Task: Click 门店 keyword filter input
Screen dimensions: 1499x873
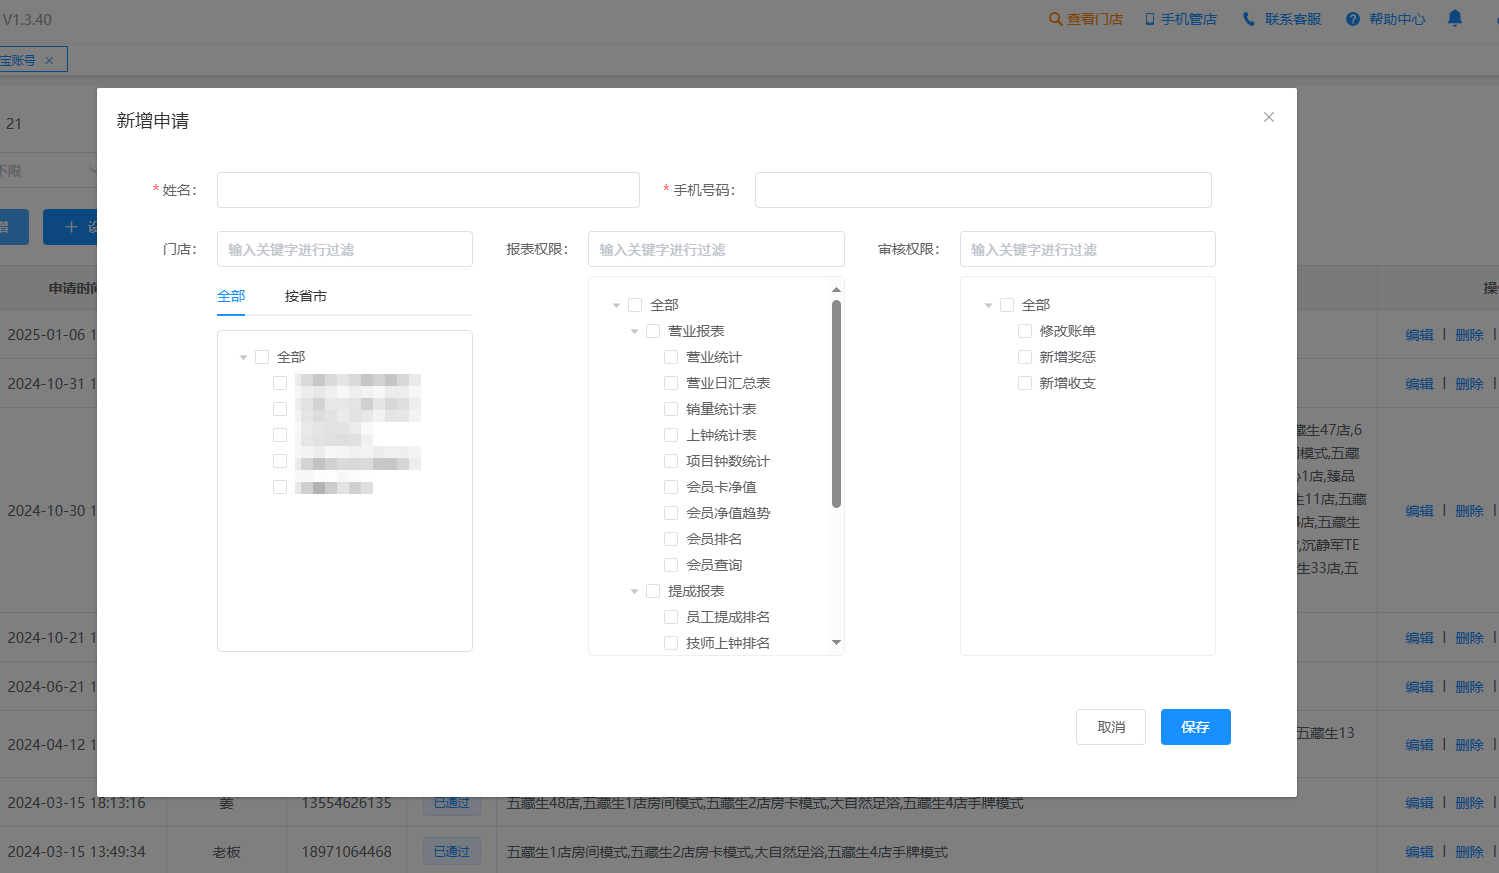Action: coord(345,249)
